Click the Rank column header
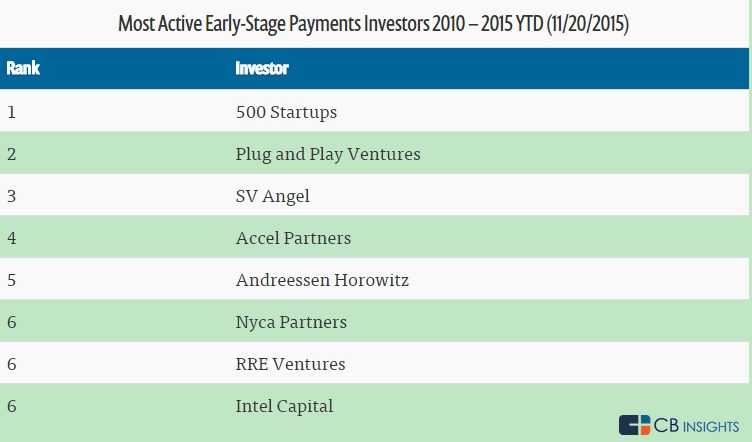Viewport: 752px width, 442px height. (23, 69)
